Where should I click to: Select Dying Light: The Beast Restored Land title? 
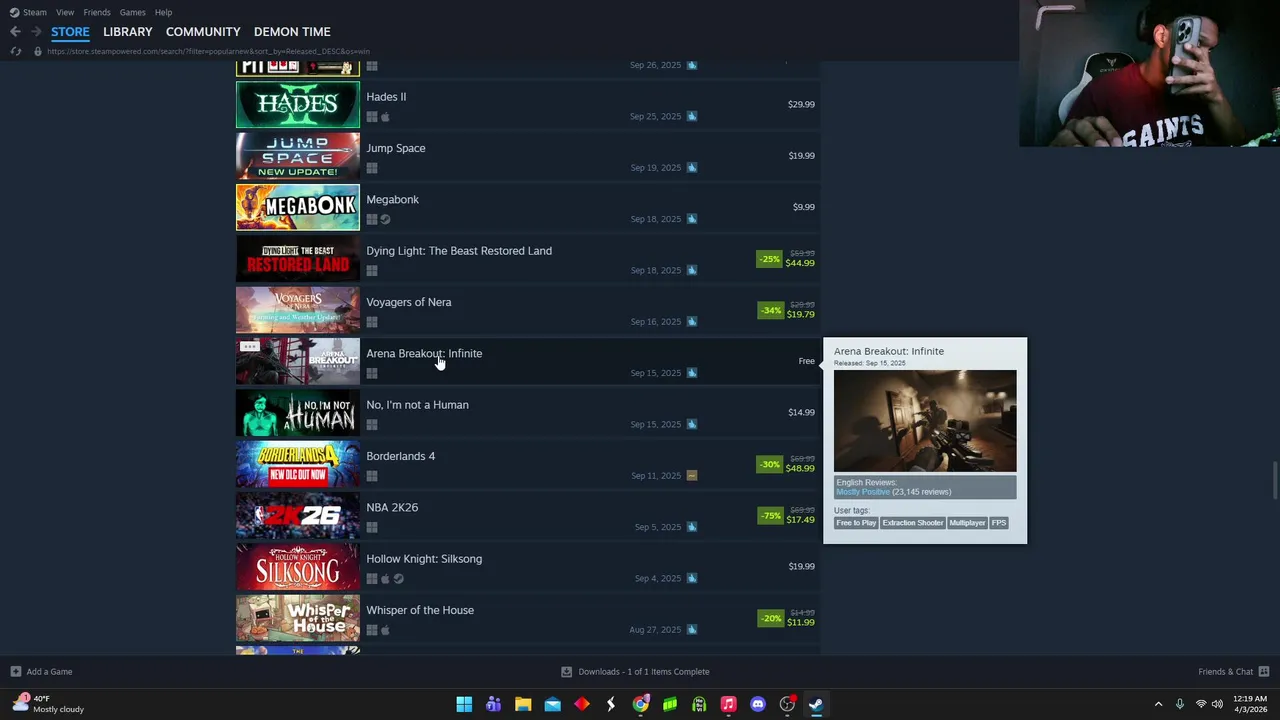point(459,251)
